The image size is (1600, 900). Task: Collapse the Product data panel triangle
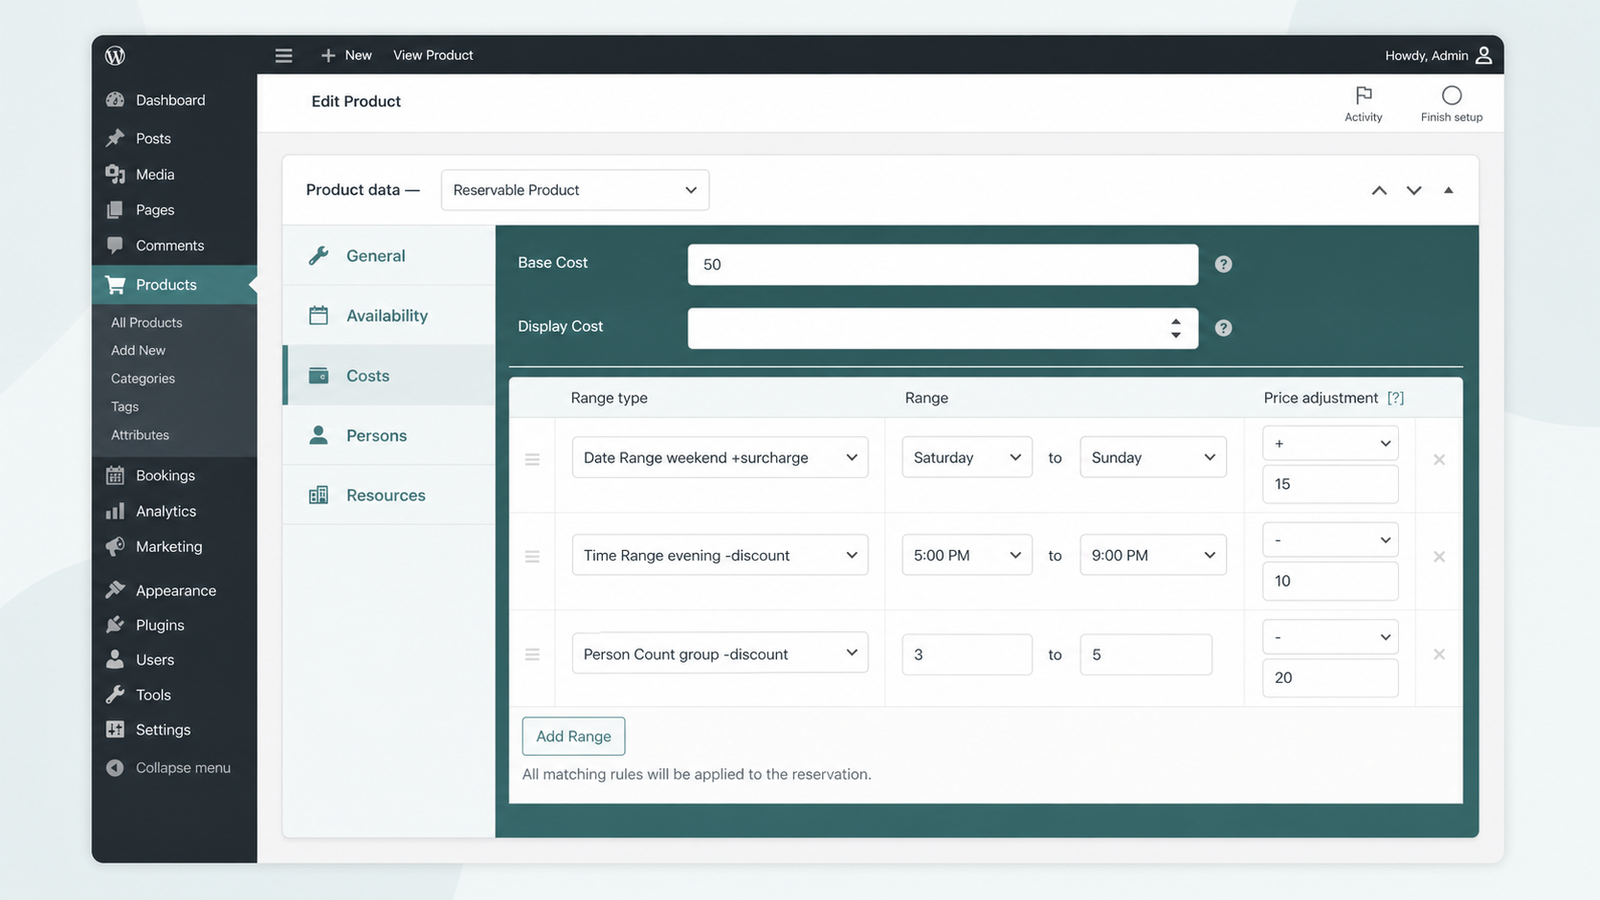point(1448,190)
